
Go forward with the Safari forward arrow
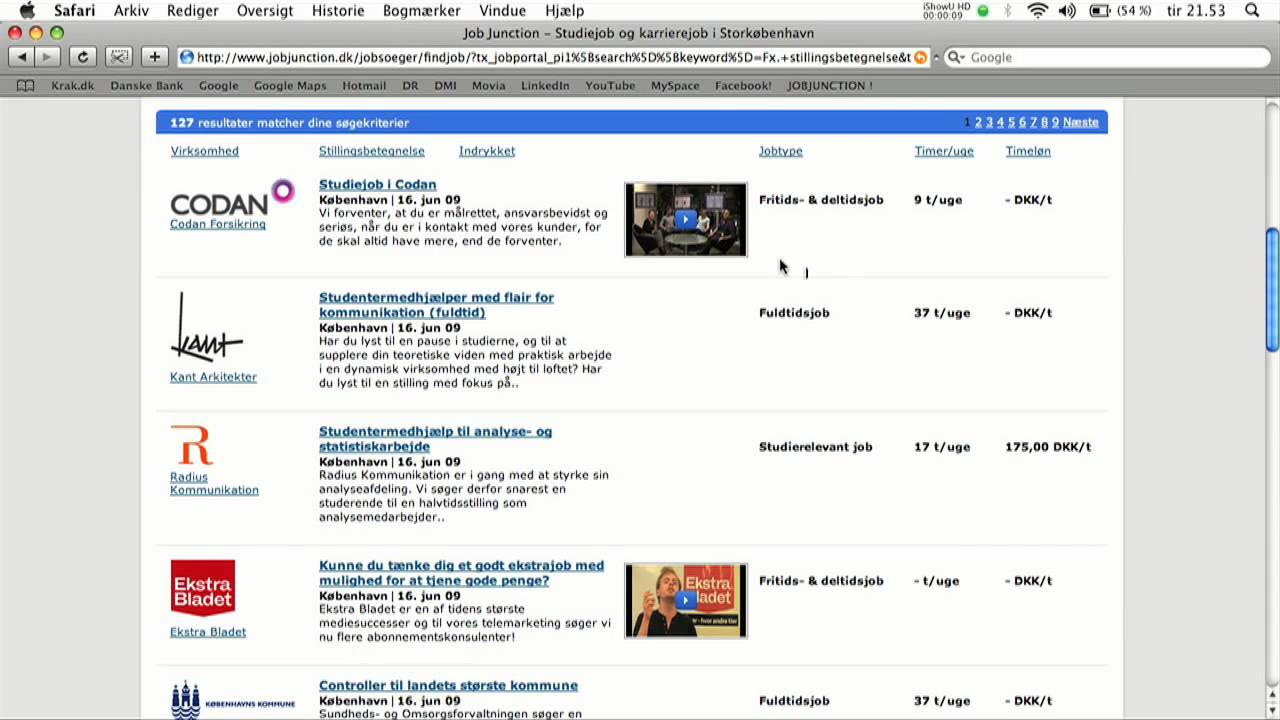47,57
